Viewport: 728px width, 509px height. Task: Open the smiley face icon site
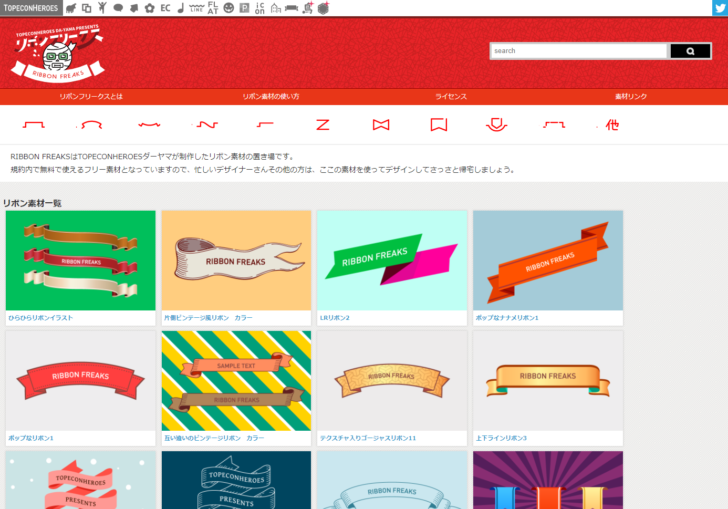228,8
